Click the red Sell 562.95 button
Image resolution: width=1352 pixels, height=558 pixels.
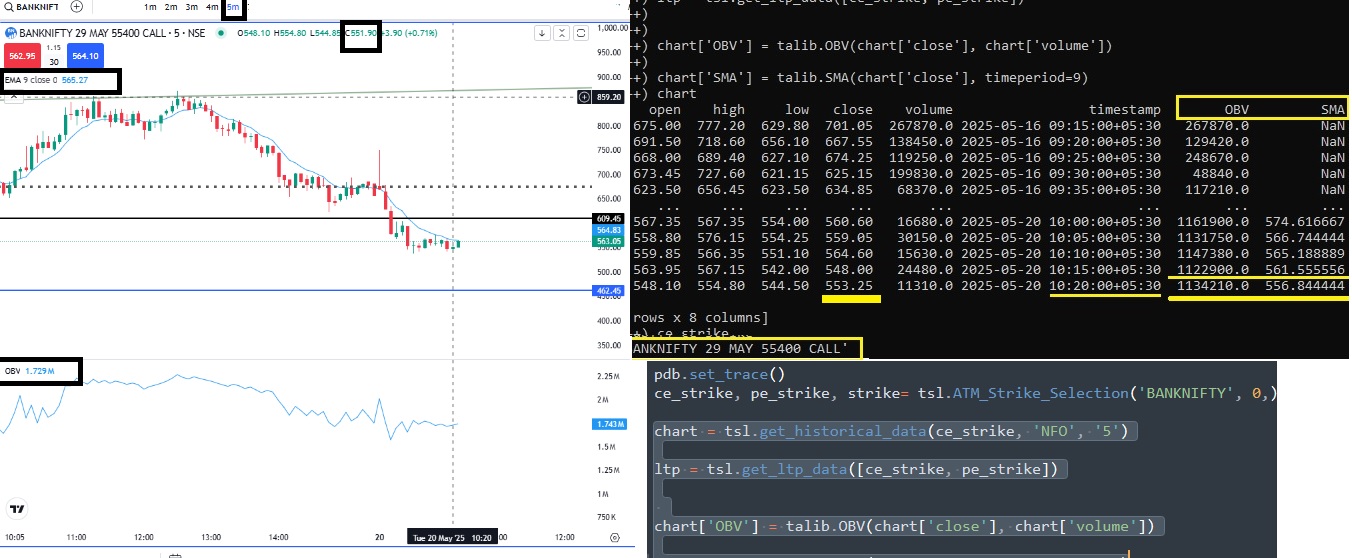click(20, 57)
